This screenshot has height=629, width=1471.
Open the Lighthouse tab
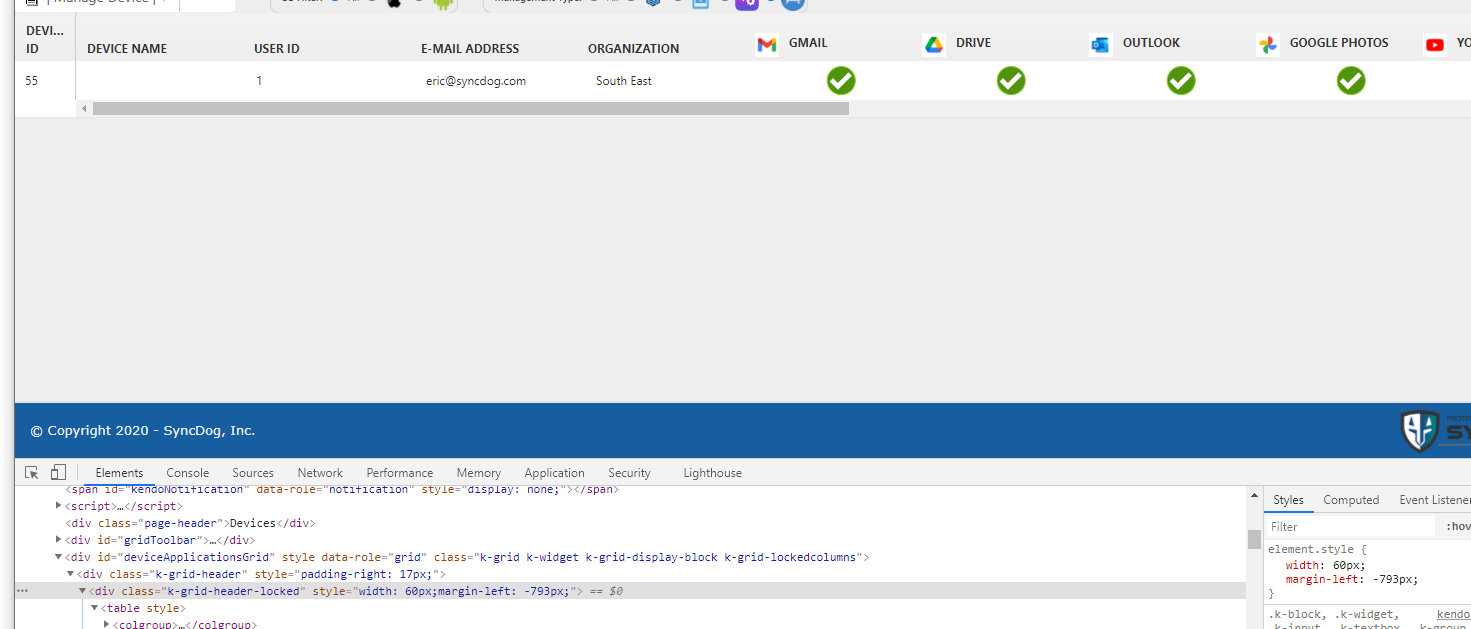(713, 473)
